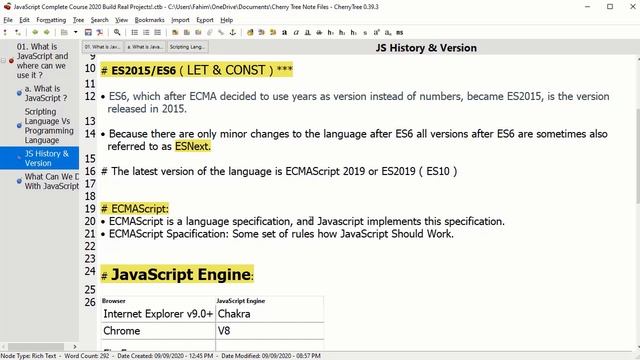640x360 pixels.
Task: Toggle underline formatting
Action: 308,32
